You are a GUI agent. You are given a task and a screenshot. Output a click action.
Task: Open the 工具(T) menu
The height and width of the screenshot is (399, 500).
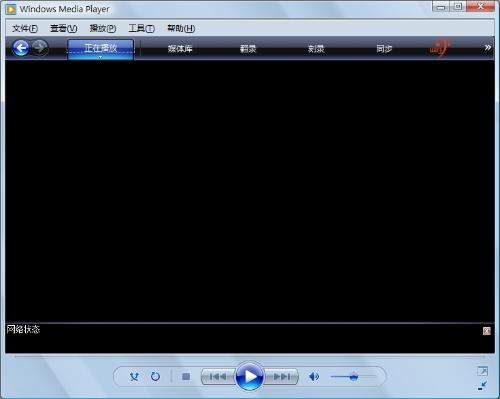pos(142,29)
